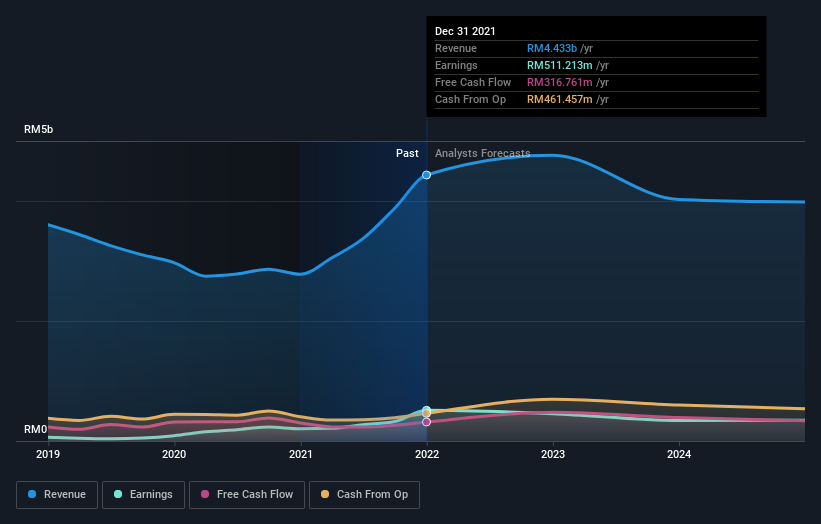The image size is (821, 524).
Task: Toggle the Revenue legend button
Action: point(57,495)
